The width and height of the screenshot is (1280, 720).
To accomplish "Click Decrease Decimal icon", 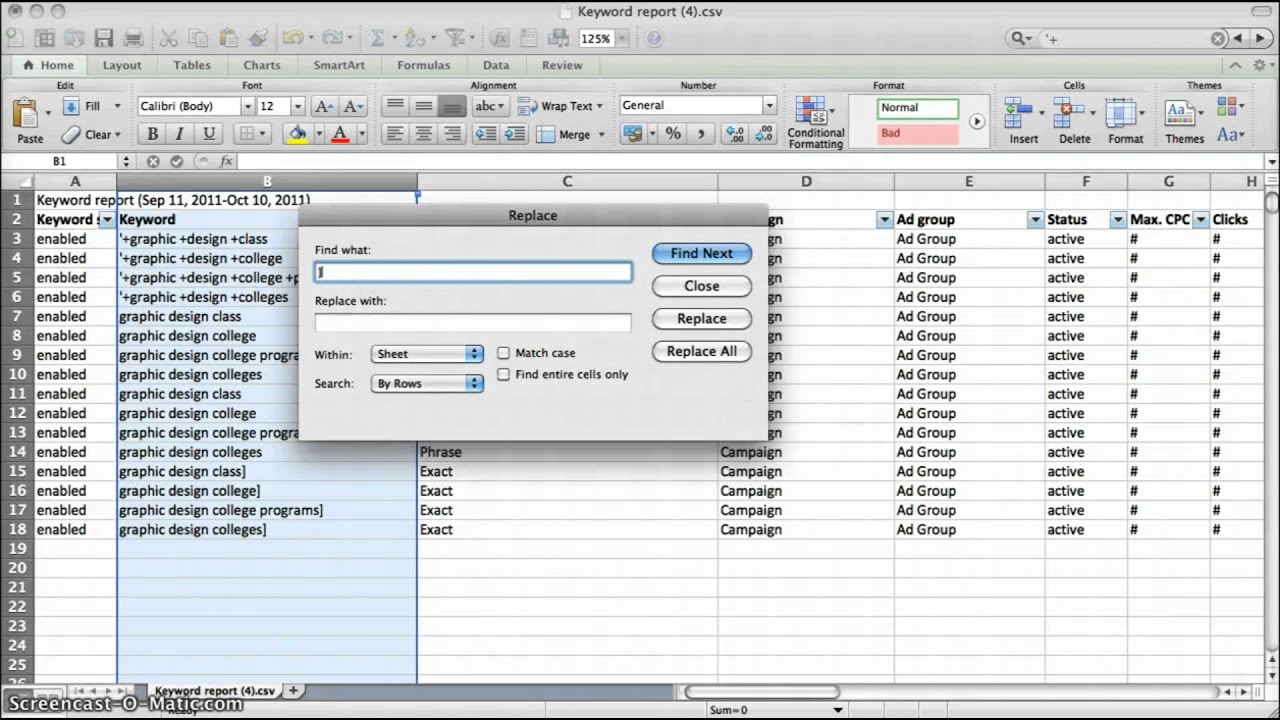I will tap(765, 134).
